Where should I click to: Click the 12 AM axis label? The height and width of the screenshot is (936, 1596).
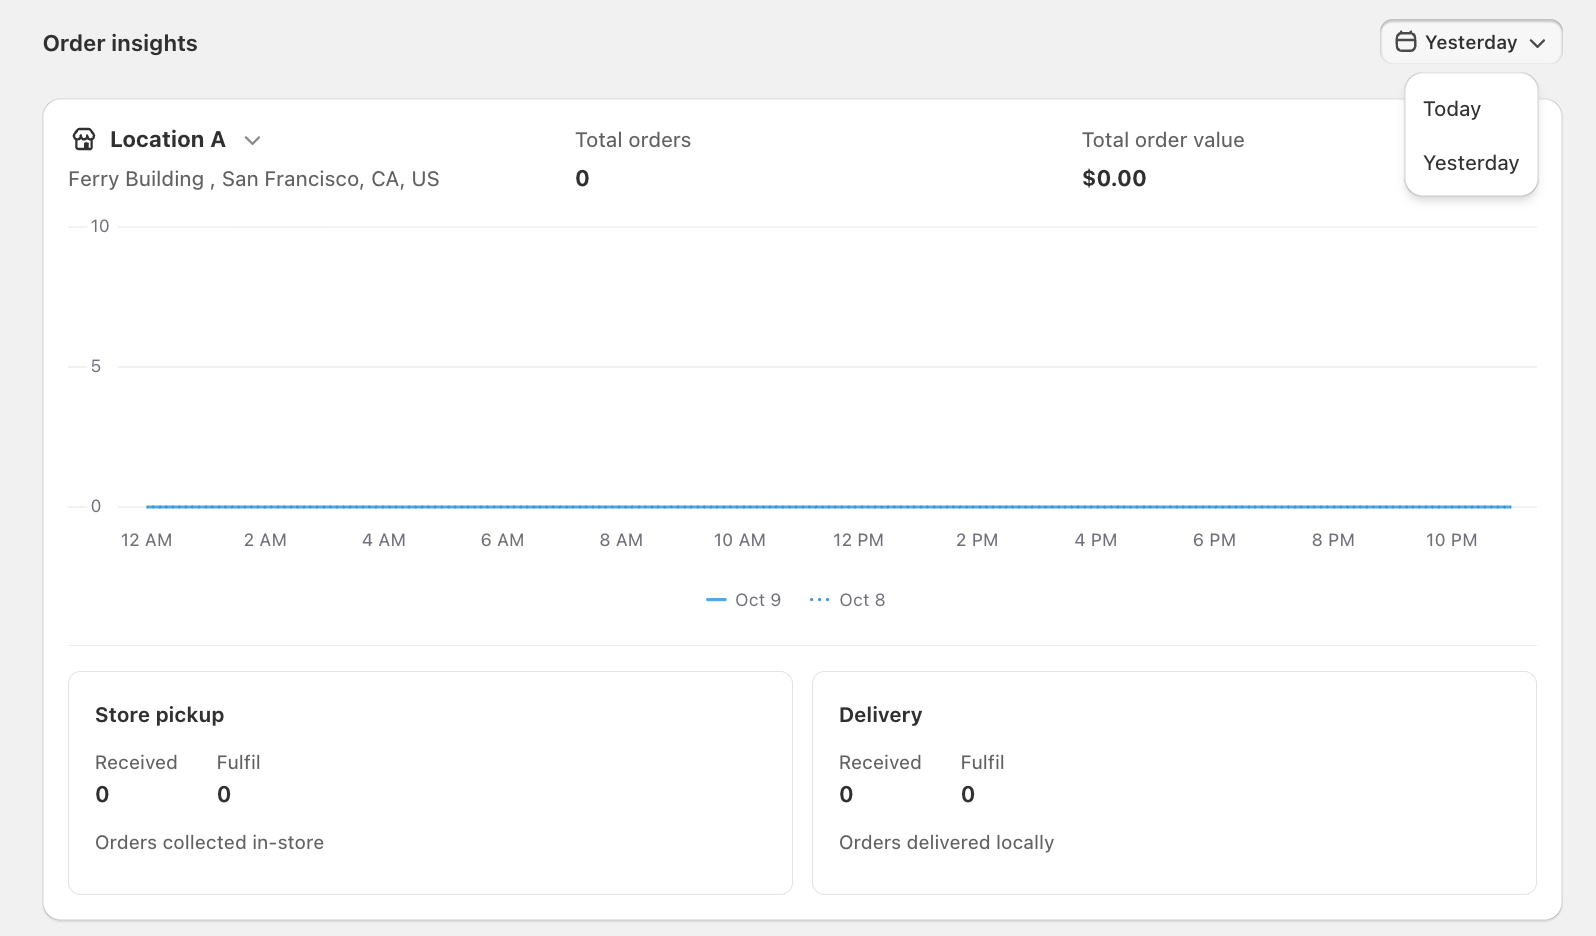tap(146, 540)
